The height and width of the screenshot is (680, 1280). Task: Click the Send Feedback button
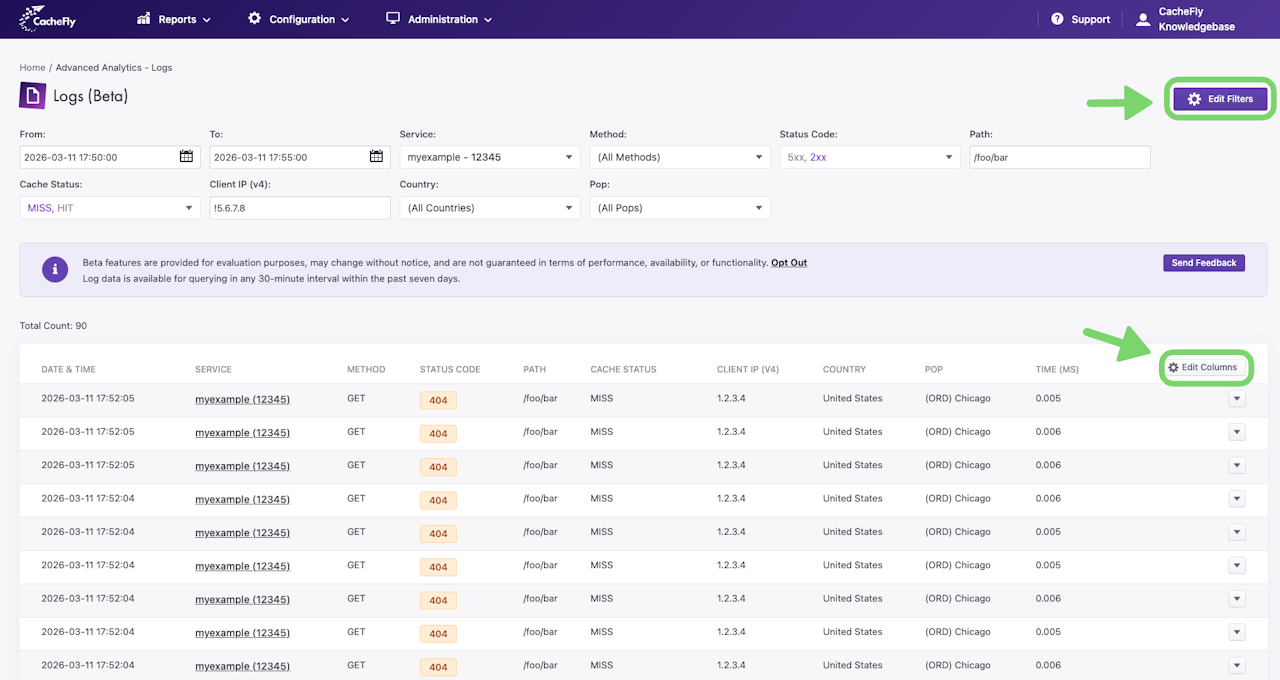(1203, 263)
